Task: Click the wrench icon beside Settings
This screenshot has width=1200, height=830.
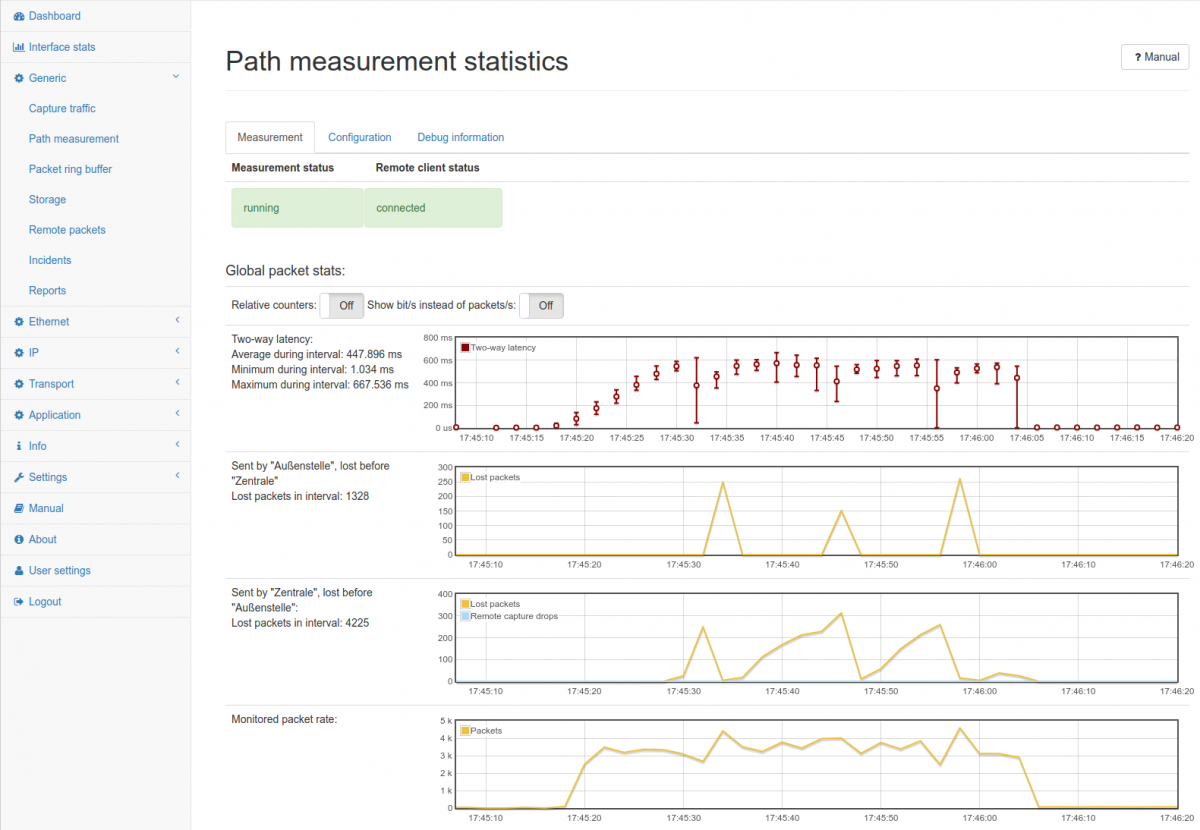Action: tap(18, 477)
